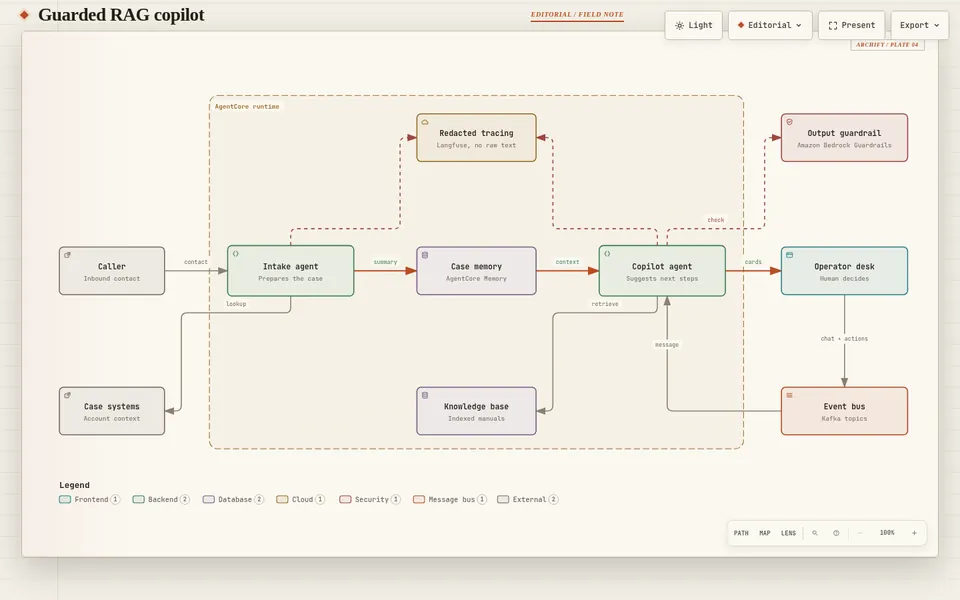Click the search magnifier icon in bottom toolbar
This screenshot has height=600, width=960.
(x=815, y=533)
